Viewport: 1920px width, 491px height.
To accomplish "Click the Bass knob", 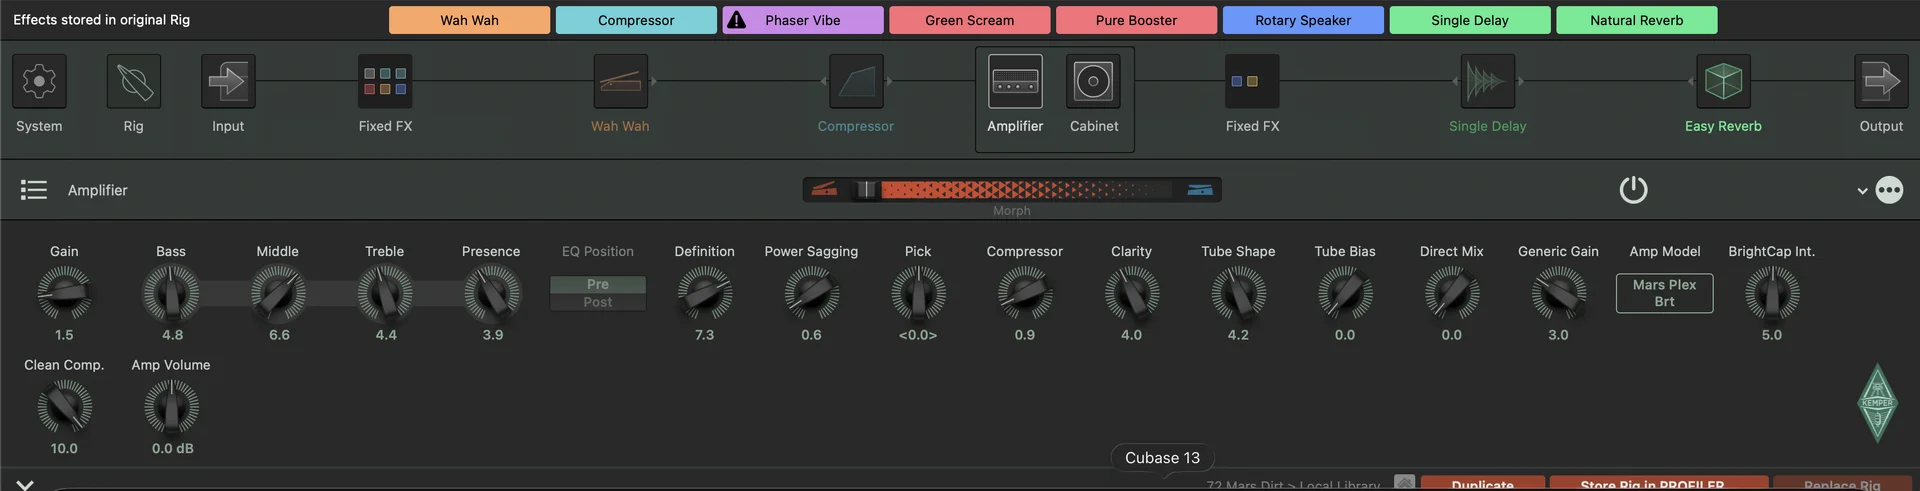I will (x=171, y=294).
